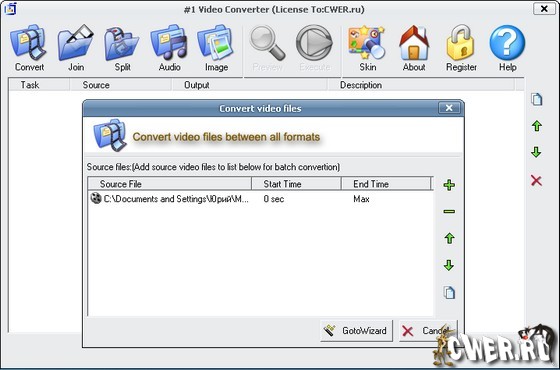Click the '0 sec' start time cell
560x370 pixels.
274,199
